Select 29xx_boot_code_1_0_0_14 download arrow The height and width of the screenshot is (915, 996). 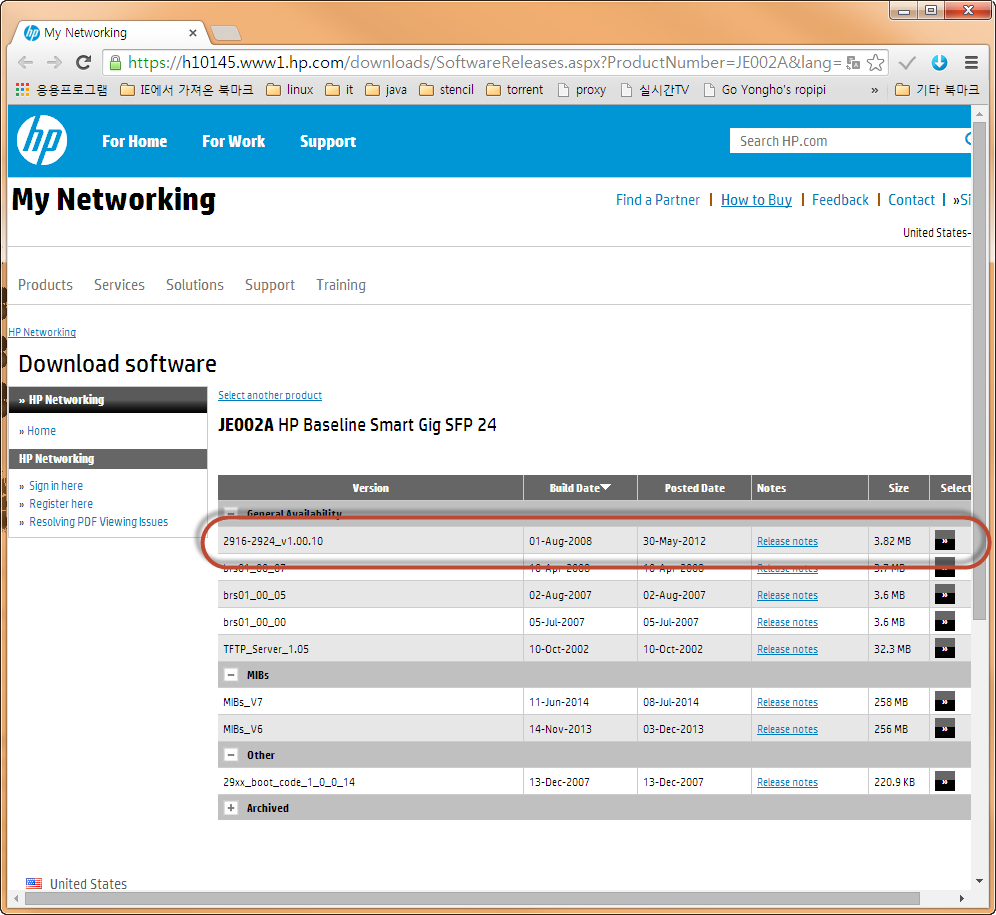point(945,782)
